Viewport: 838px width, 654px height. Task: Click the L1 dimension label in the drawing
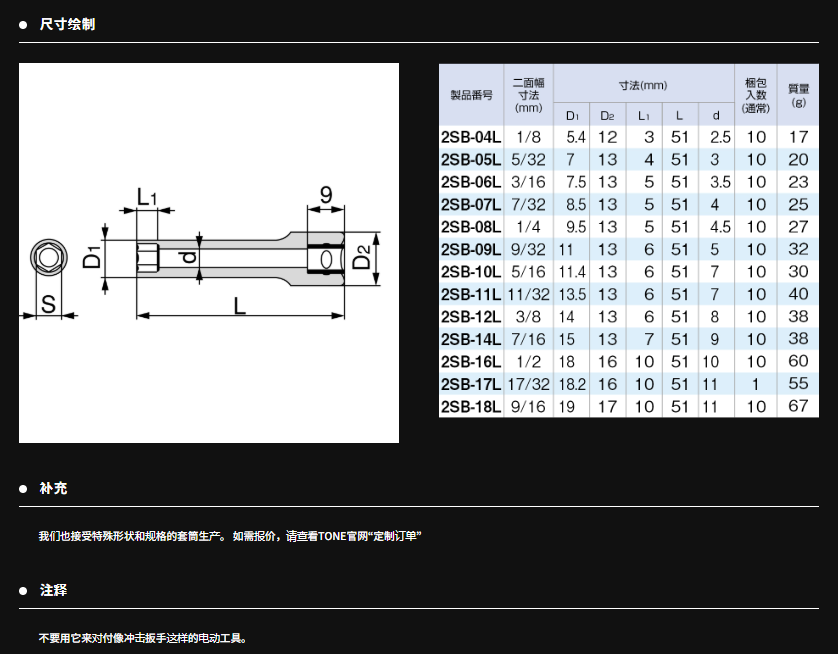tap(147, 195)
